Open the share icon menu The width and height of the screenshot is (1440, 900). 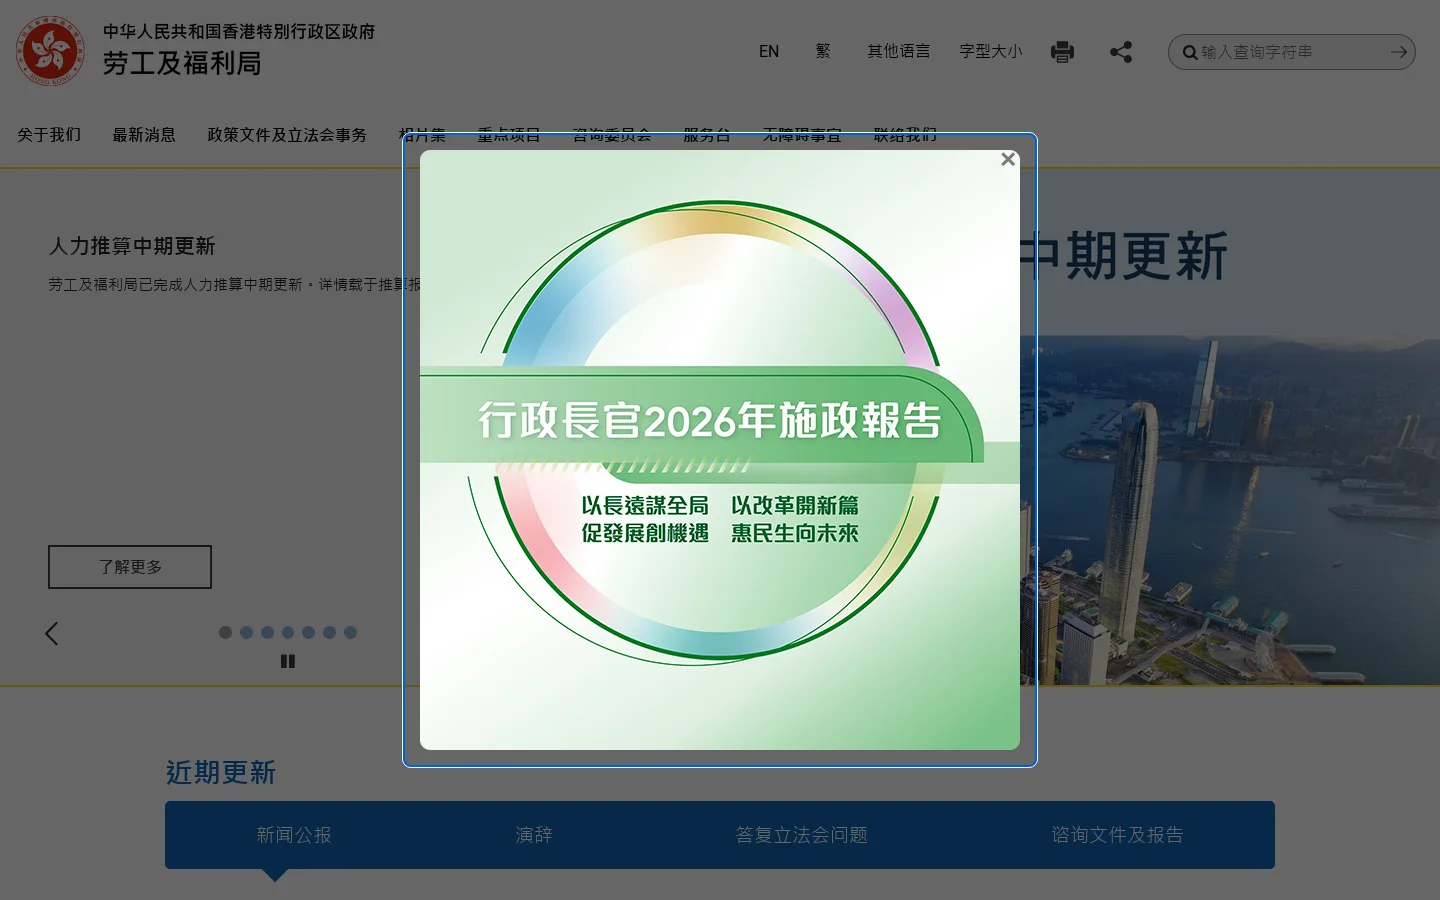[x=1121, y=52]
